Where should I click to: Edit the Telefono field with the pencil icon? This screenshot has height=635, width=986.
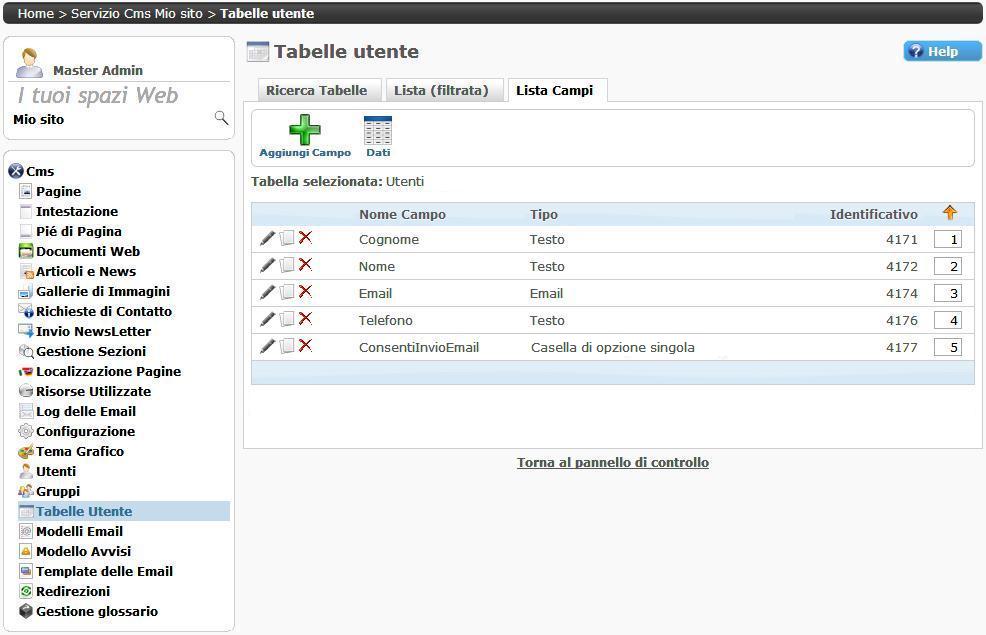click(267, 320)
